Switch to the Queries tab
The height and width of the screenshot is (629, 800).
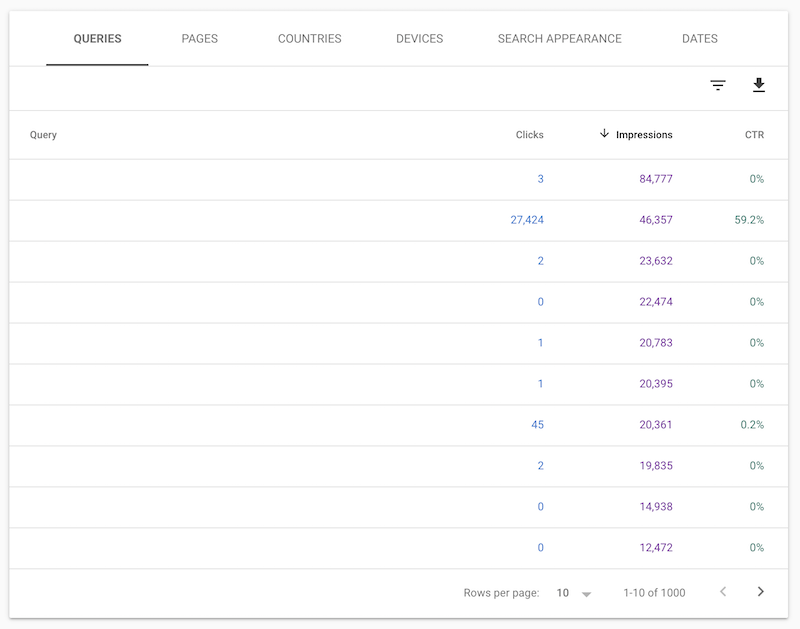pos(97,39)
